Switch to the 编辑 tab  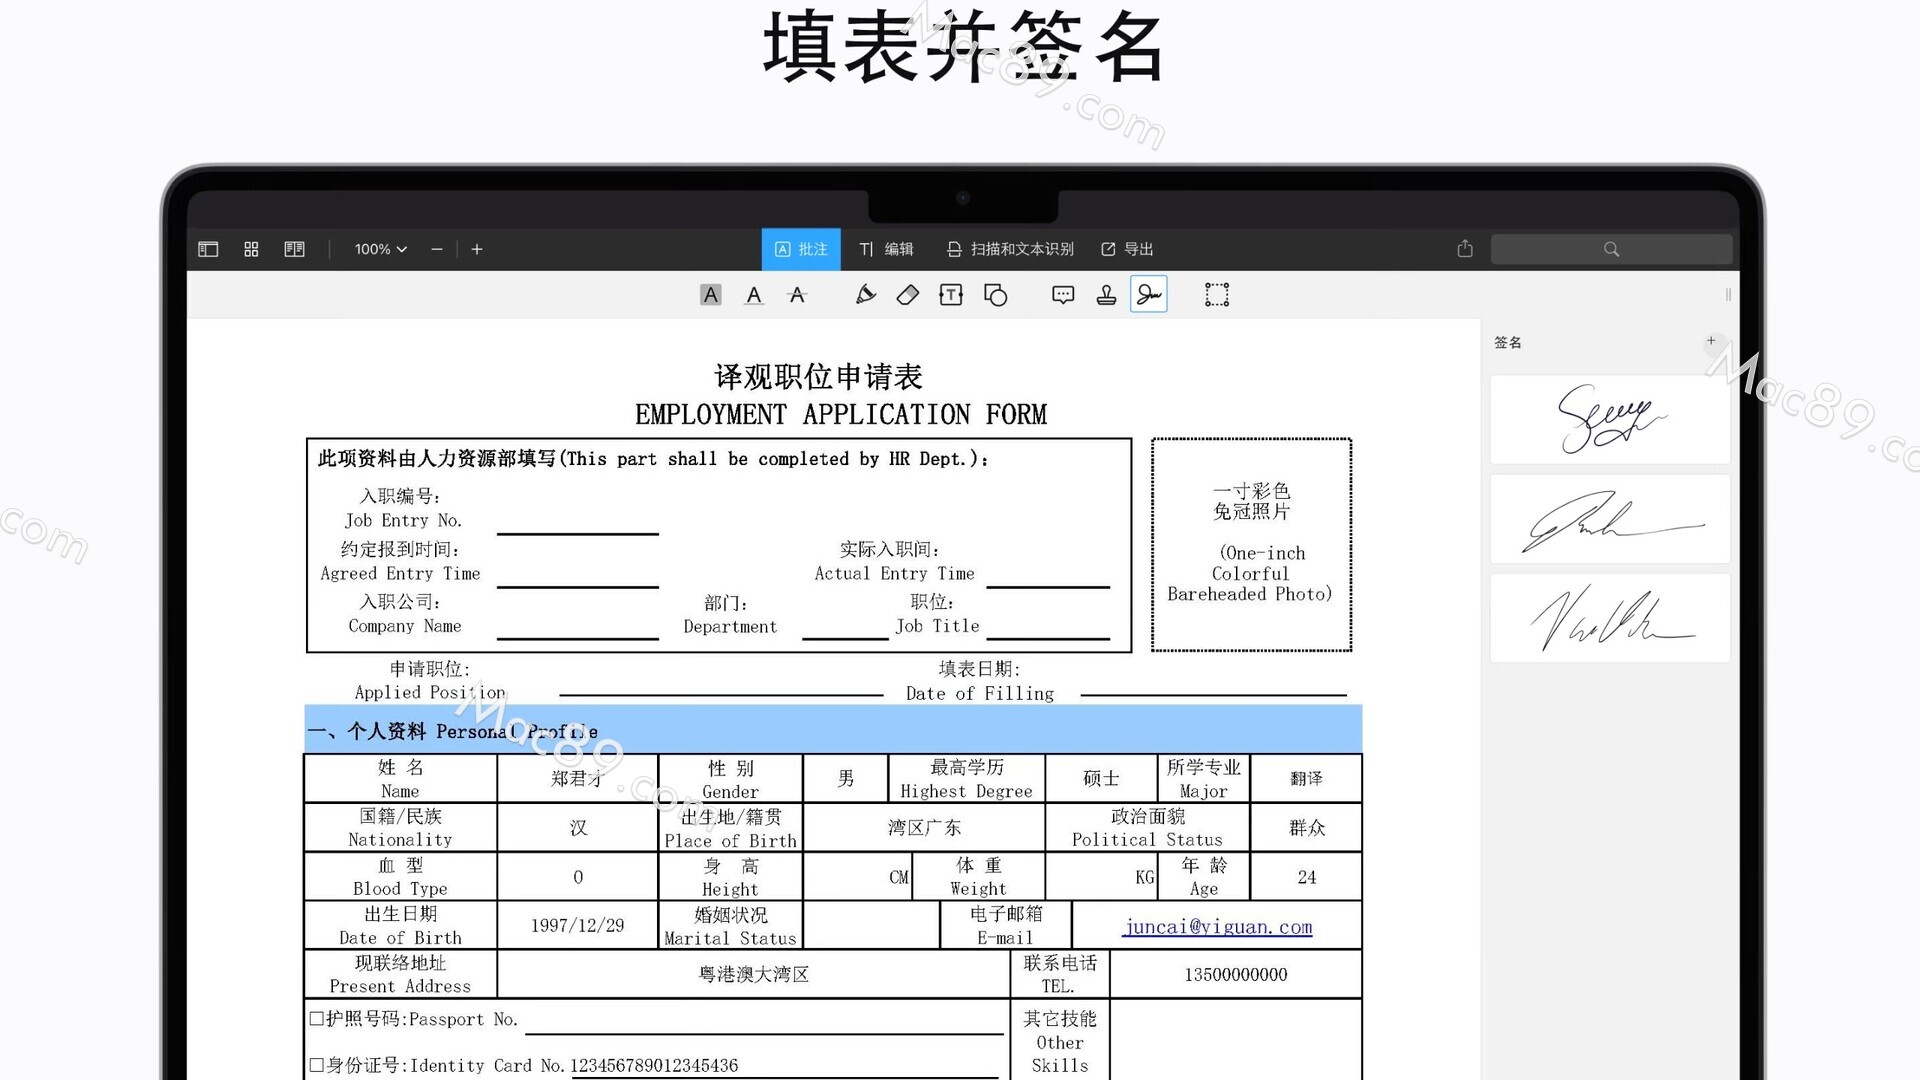886,249
